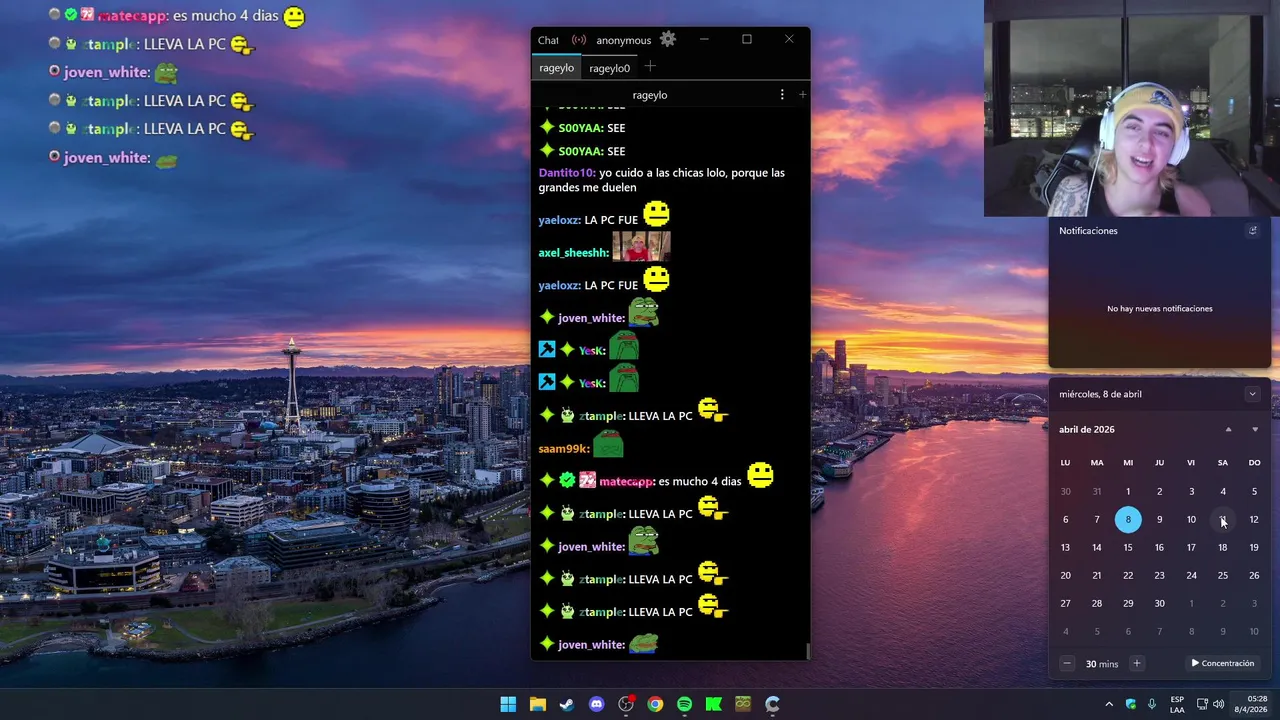
Task: Open Chatterino icon on the taskbar
Action: tap(772, 704)
